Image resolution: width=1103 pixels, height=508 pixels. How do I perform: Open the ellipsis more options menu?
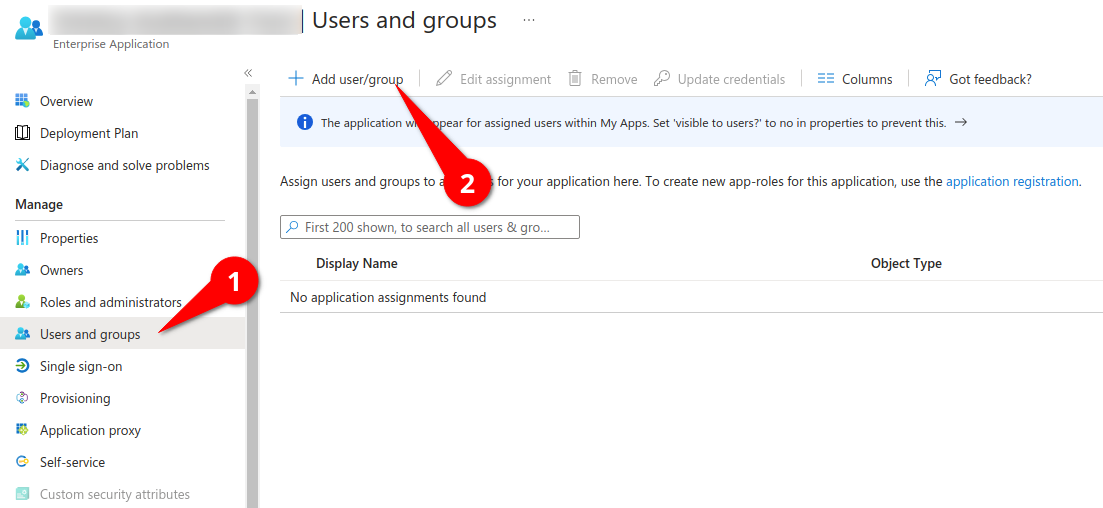529,20
